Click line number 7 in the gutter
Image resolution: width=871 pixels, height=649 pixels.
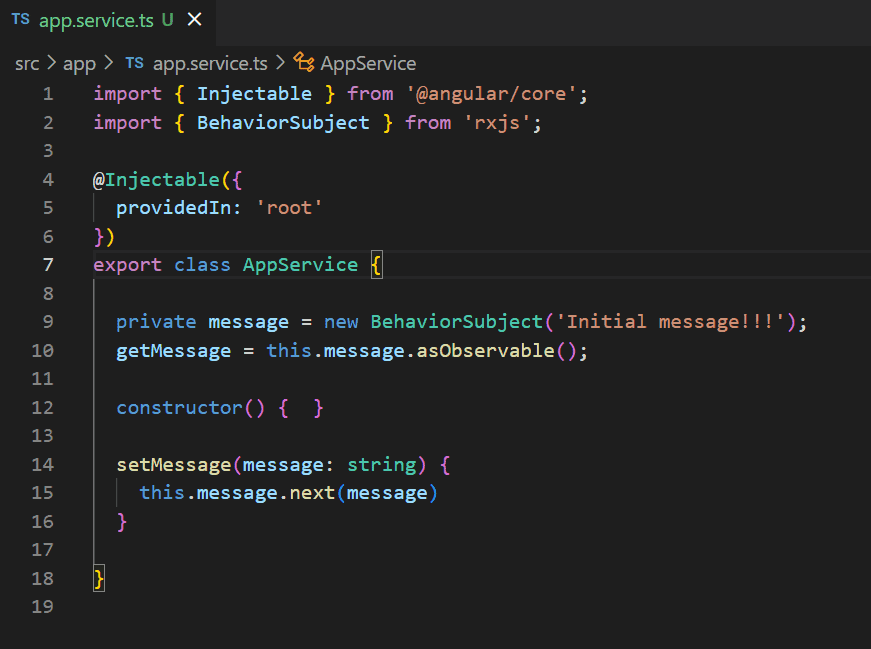tap(48, 265)
